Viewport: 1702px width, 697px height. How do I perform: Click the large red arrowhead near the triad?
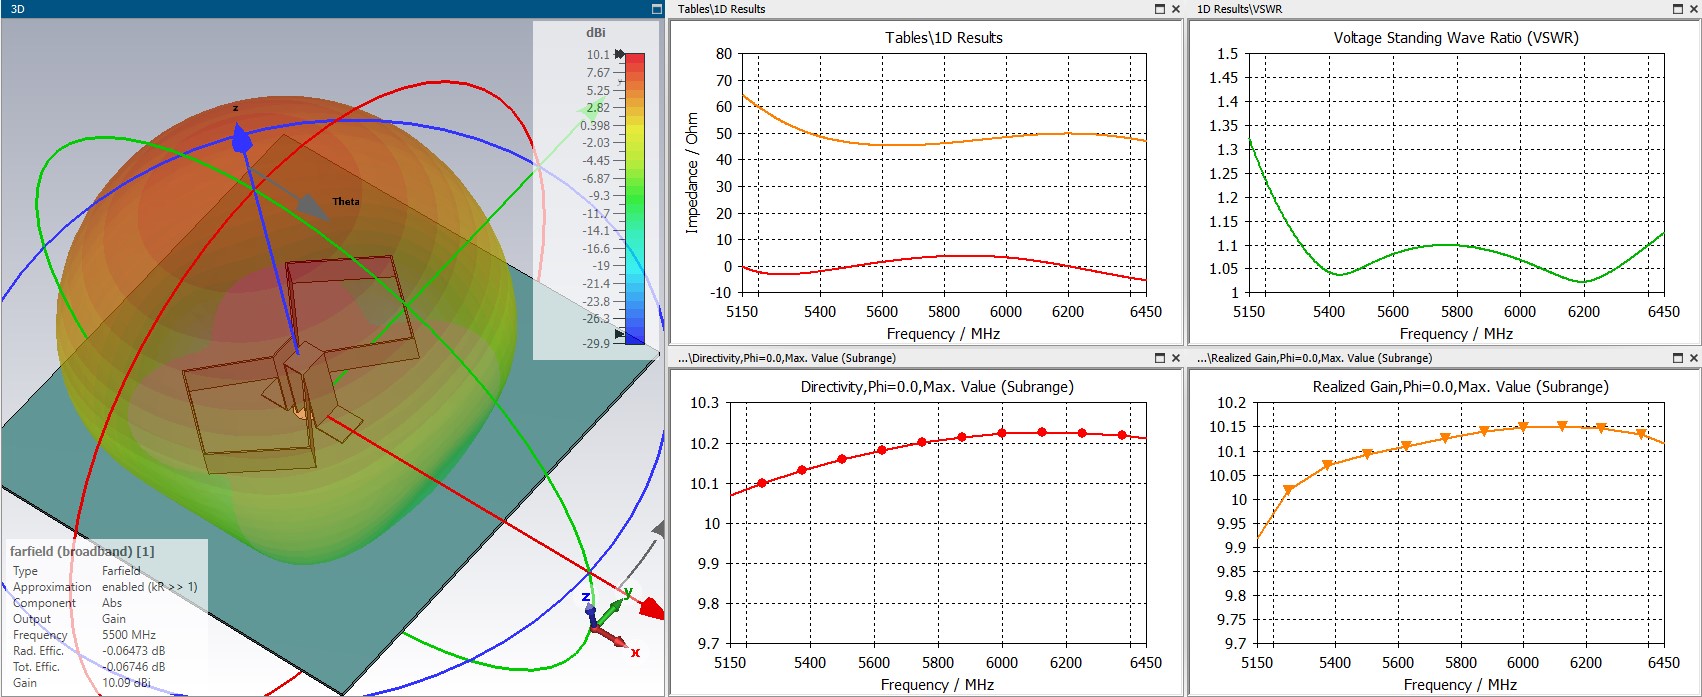coord(651,608)
